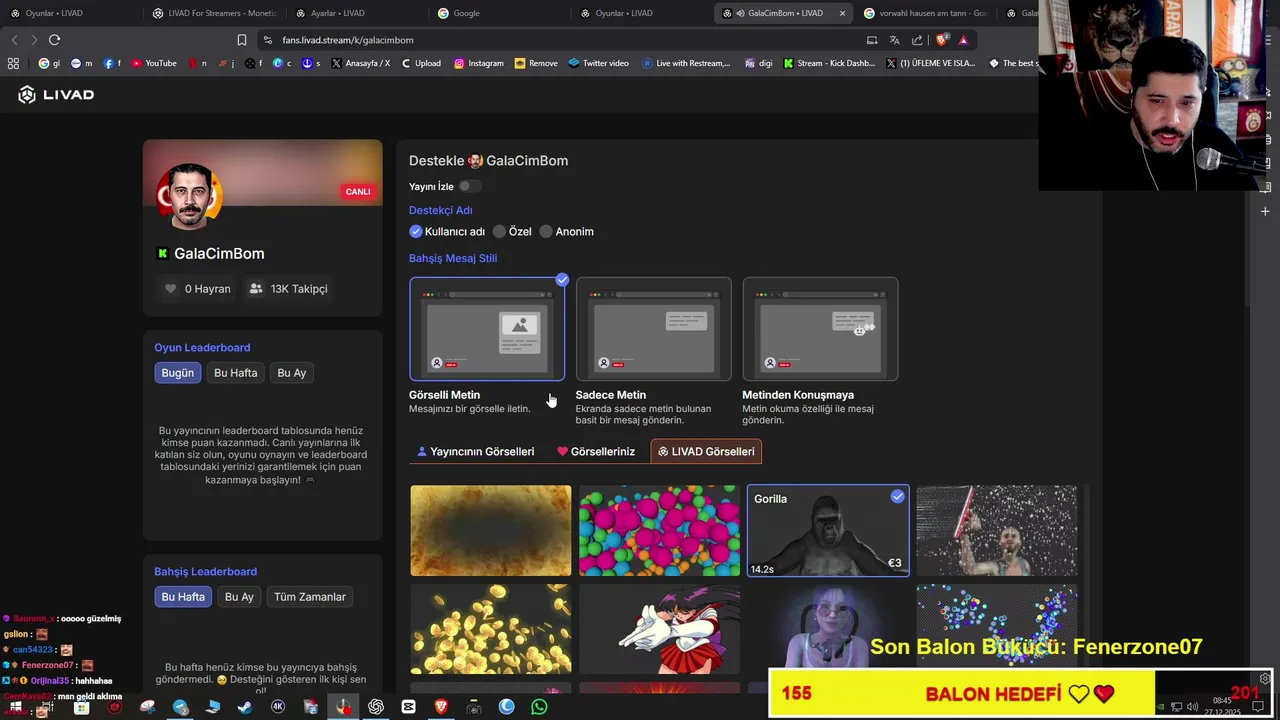Open Stream - Kick Dashboard bookmark
Screen dimensions: 1280x720
point(828,63)
